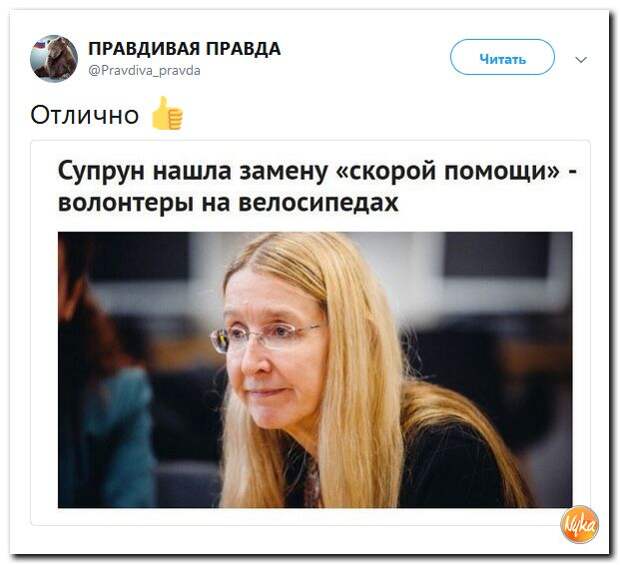620x565 pixels.
Task: Open the @Pravdiva_pravda handle link
Action: coord(144,71)
